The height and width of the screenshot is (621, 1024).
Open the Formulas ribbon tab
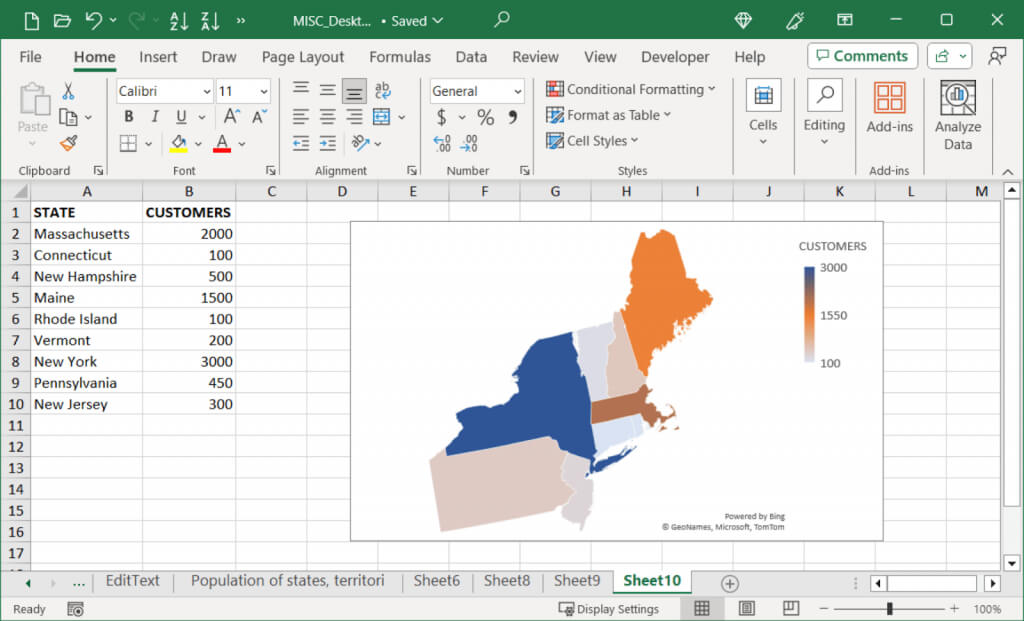(x=399, y=57)
